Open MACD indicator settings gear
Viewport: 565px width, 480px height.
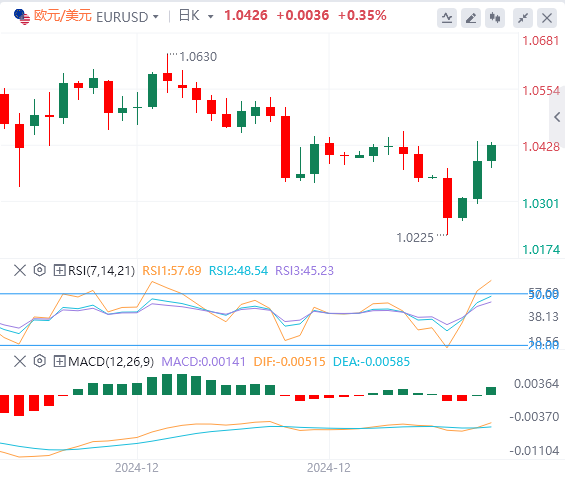point(40,361)
